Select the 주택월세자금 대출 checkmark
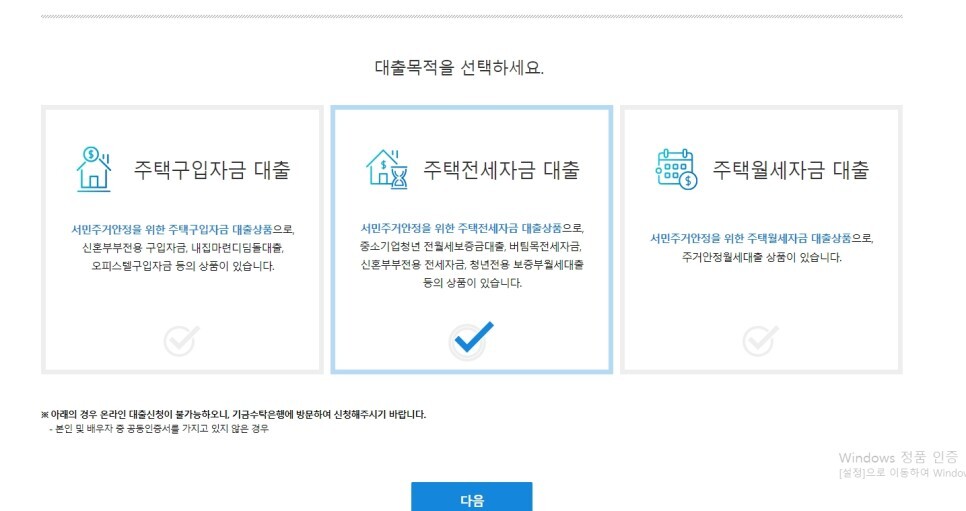 pos(761,340)
